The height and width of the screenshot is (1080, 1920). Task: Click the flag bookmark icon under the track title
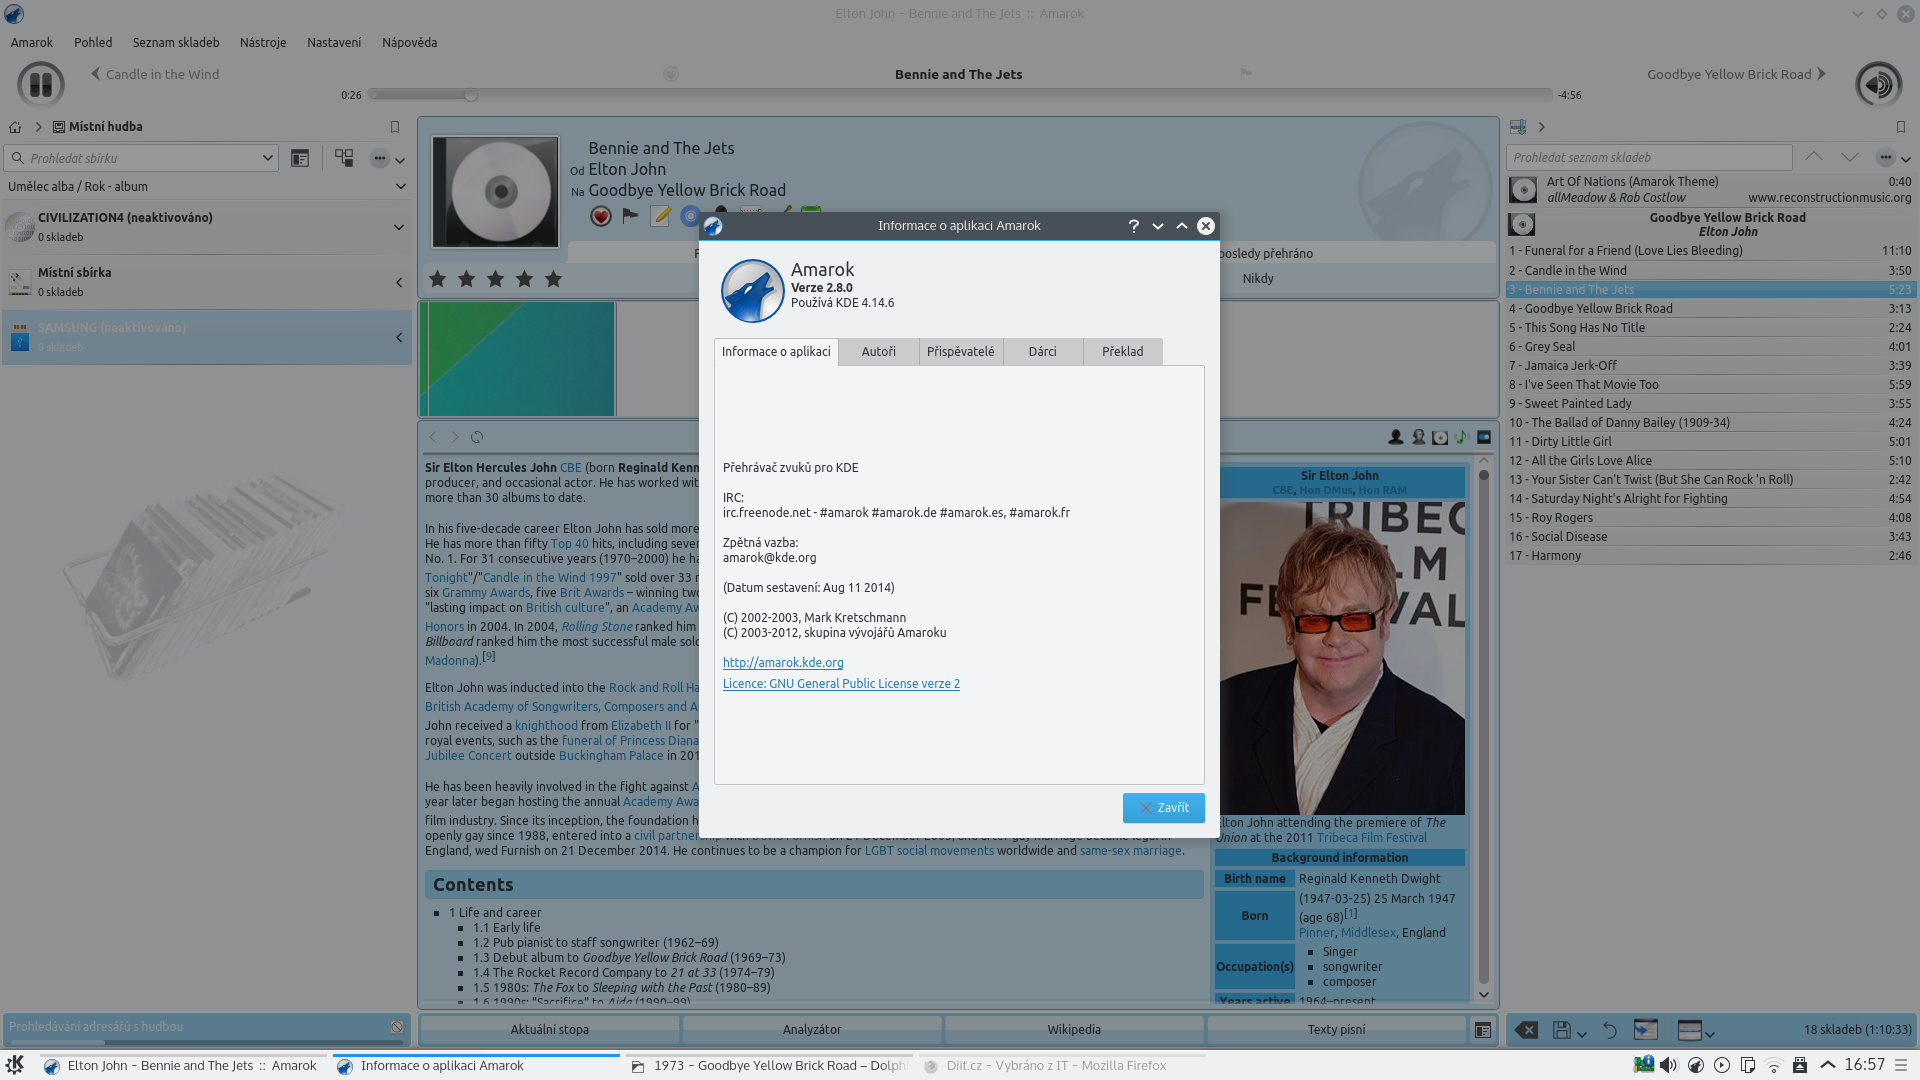[630, 215]
